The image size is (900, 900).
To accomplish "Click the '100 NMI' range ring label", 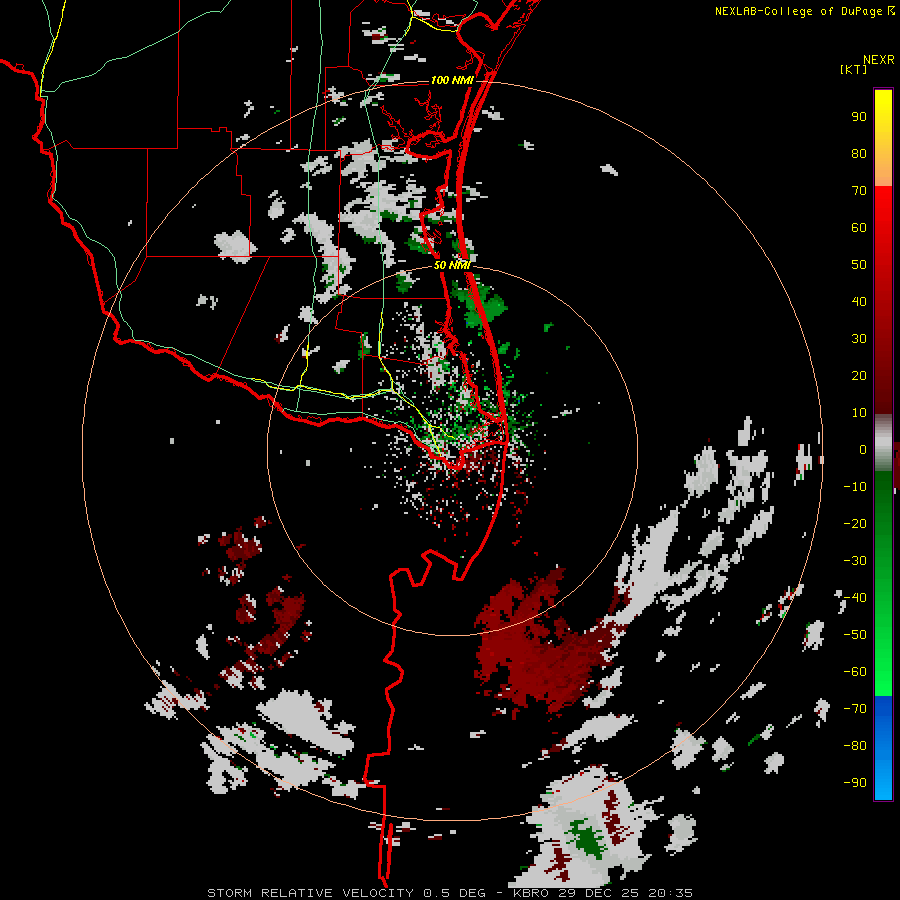I will pyautogui.click(x=452, y=80).
